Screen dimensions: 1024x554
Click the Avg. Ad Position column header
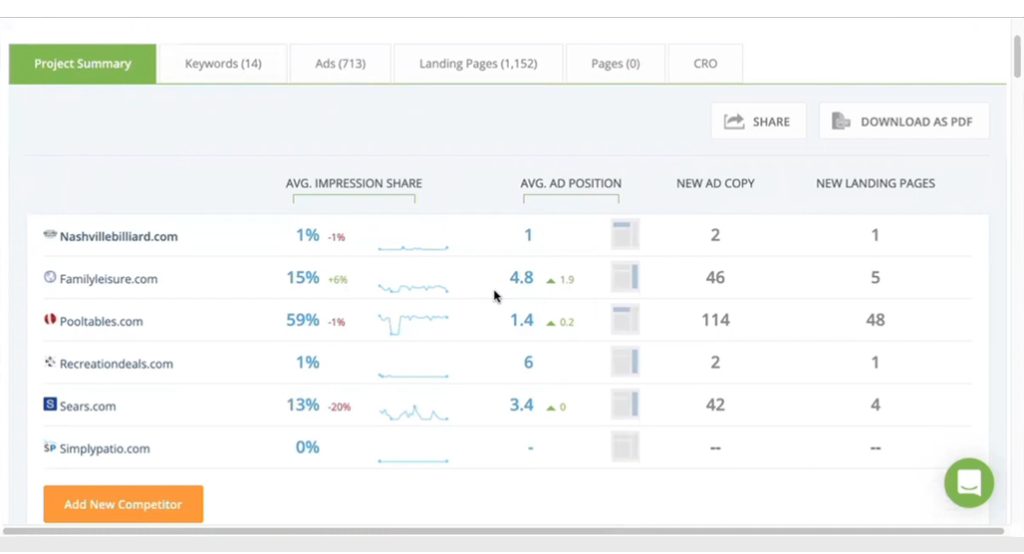tap(571, 184)
